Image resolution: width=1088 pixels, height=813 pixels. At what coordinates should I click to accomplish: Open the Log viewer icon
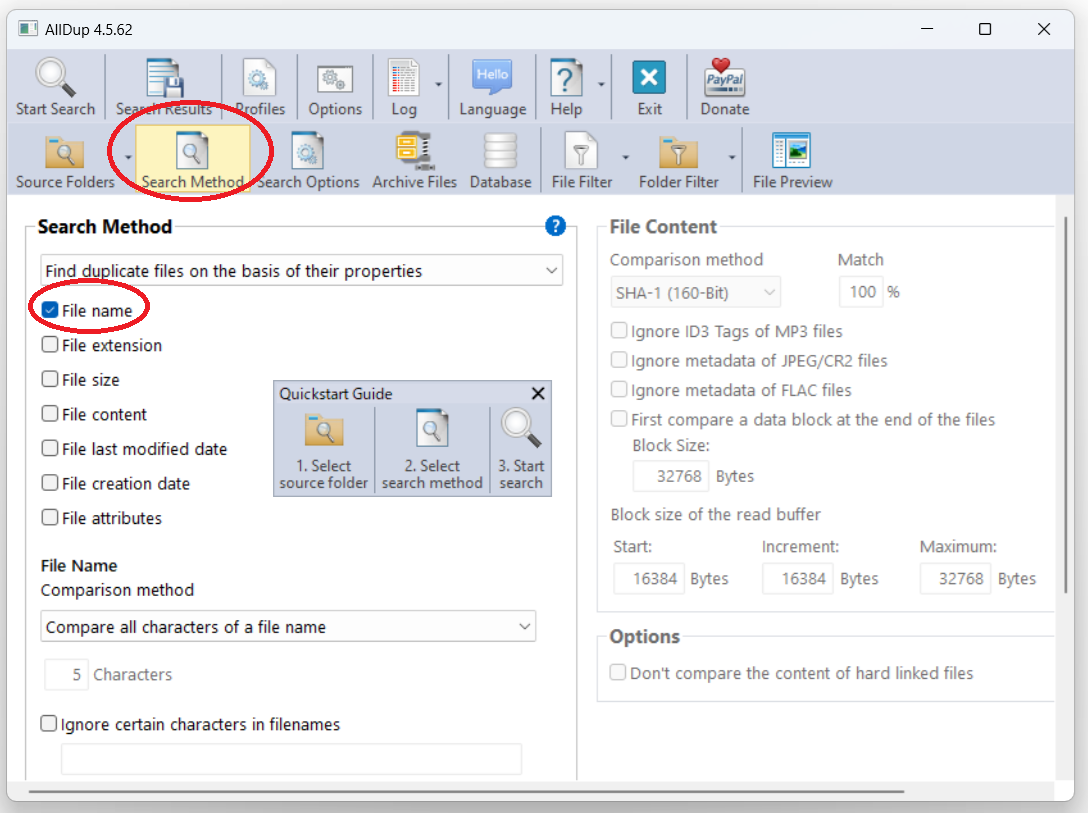[x=403, y=80]
